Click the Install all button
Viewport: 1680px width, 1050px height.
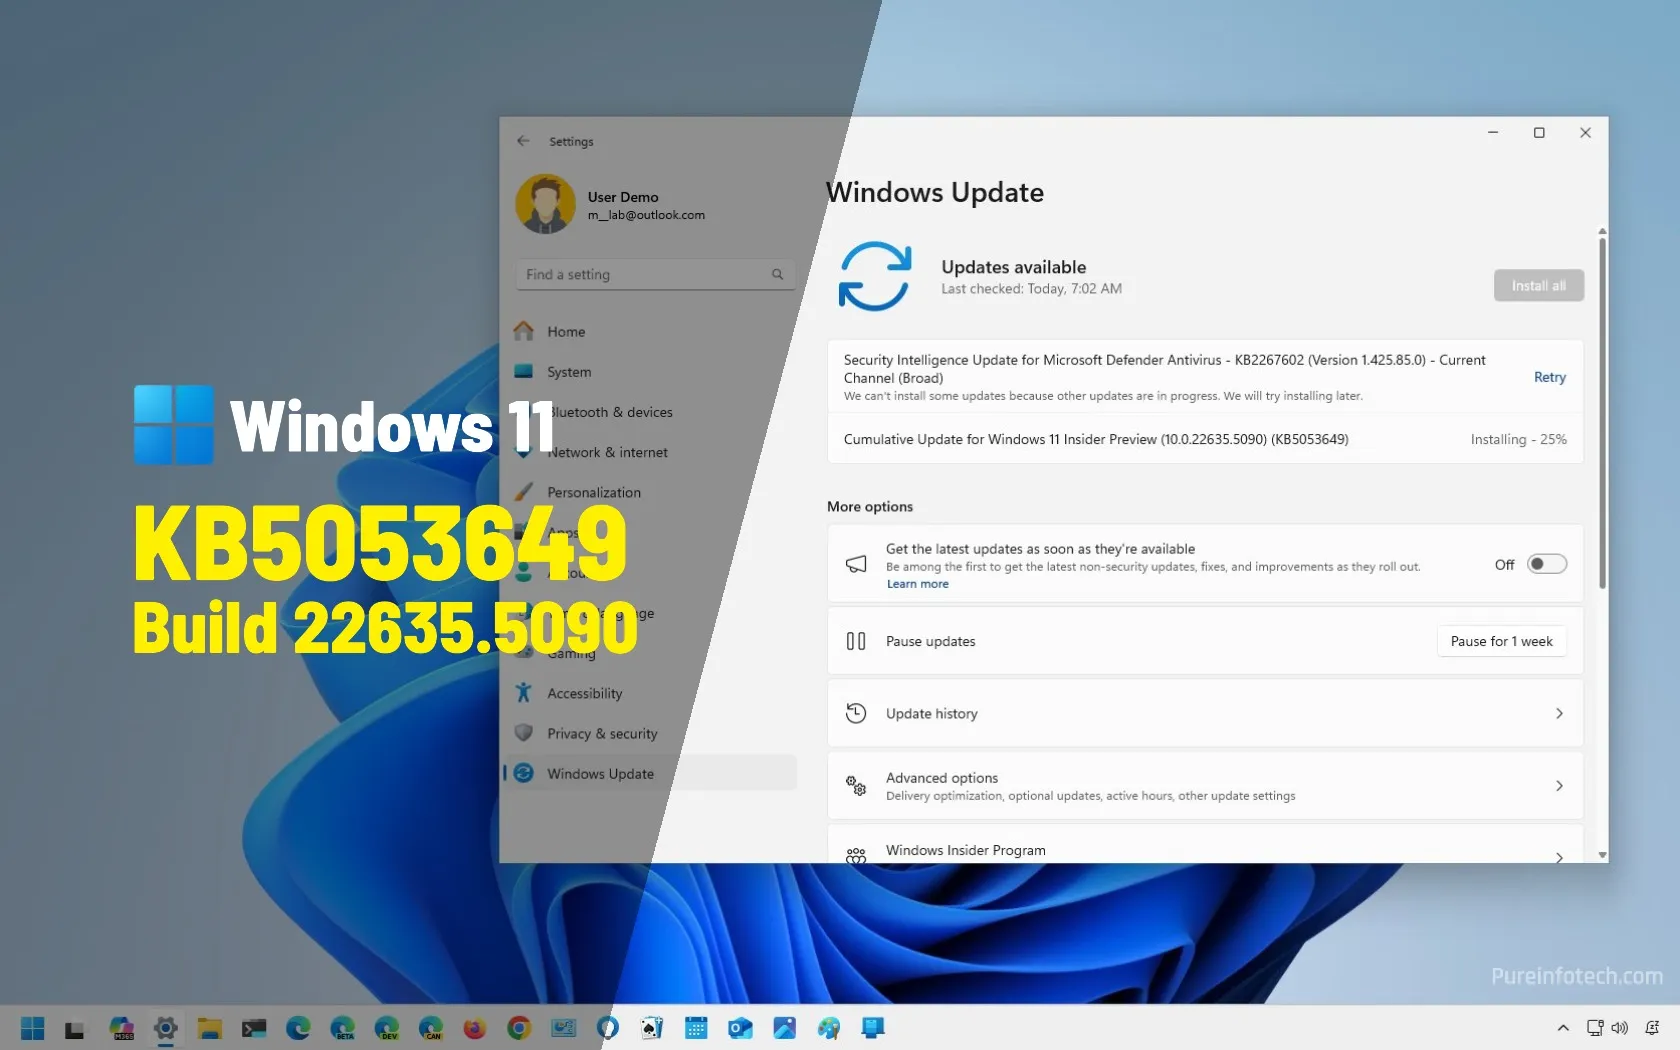1538,285
